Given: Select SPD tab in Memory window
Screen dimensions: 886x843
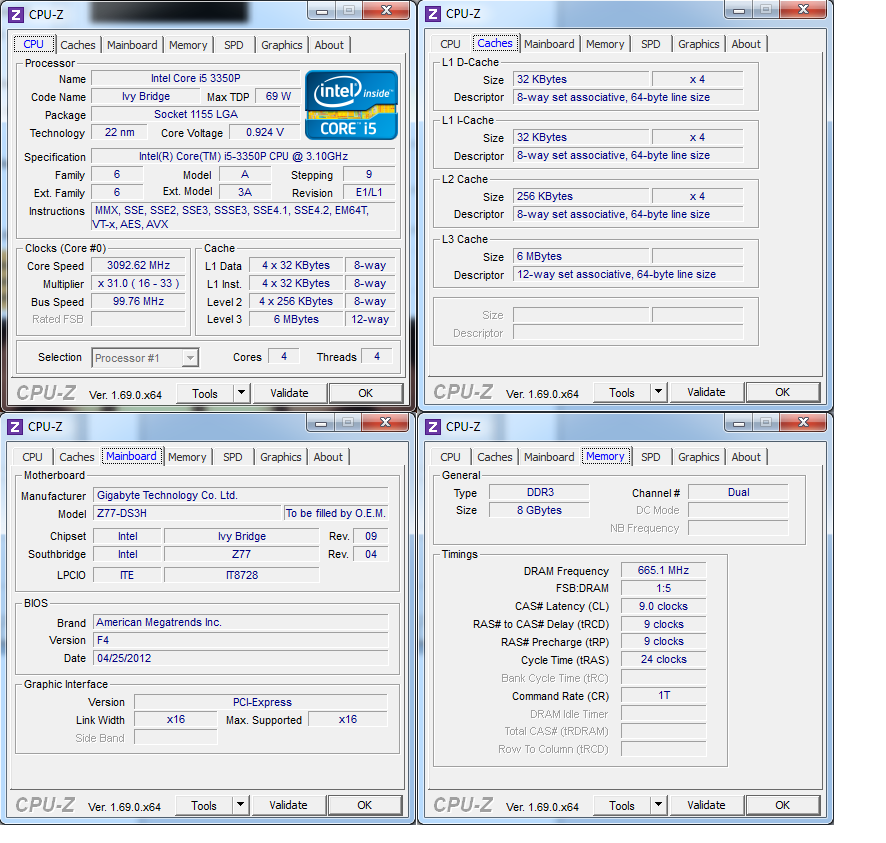Looking at the screenshot, I should click(x=650, y=457).
